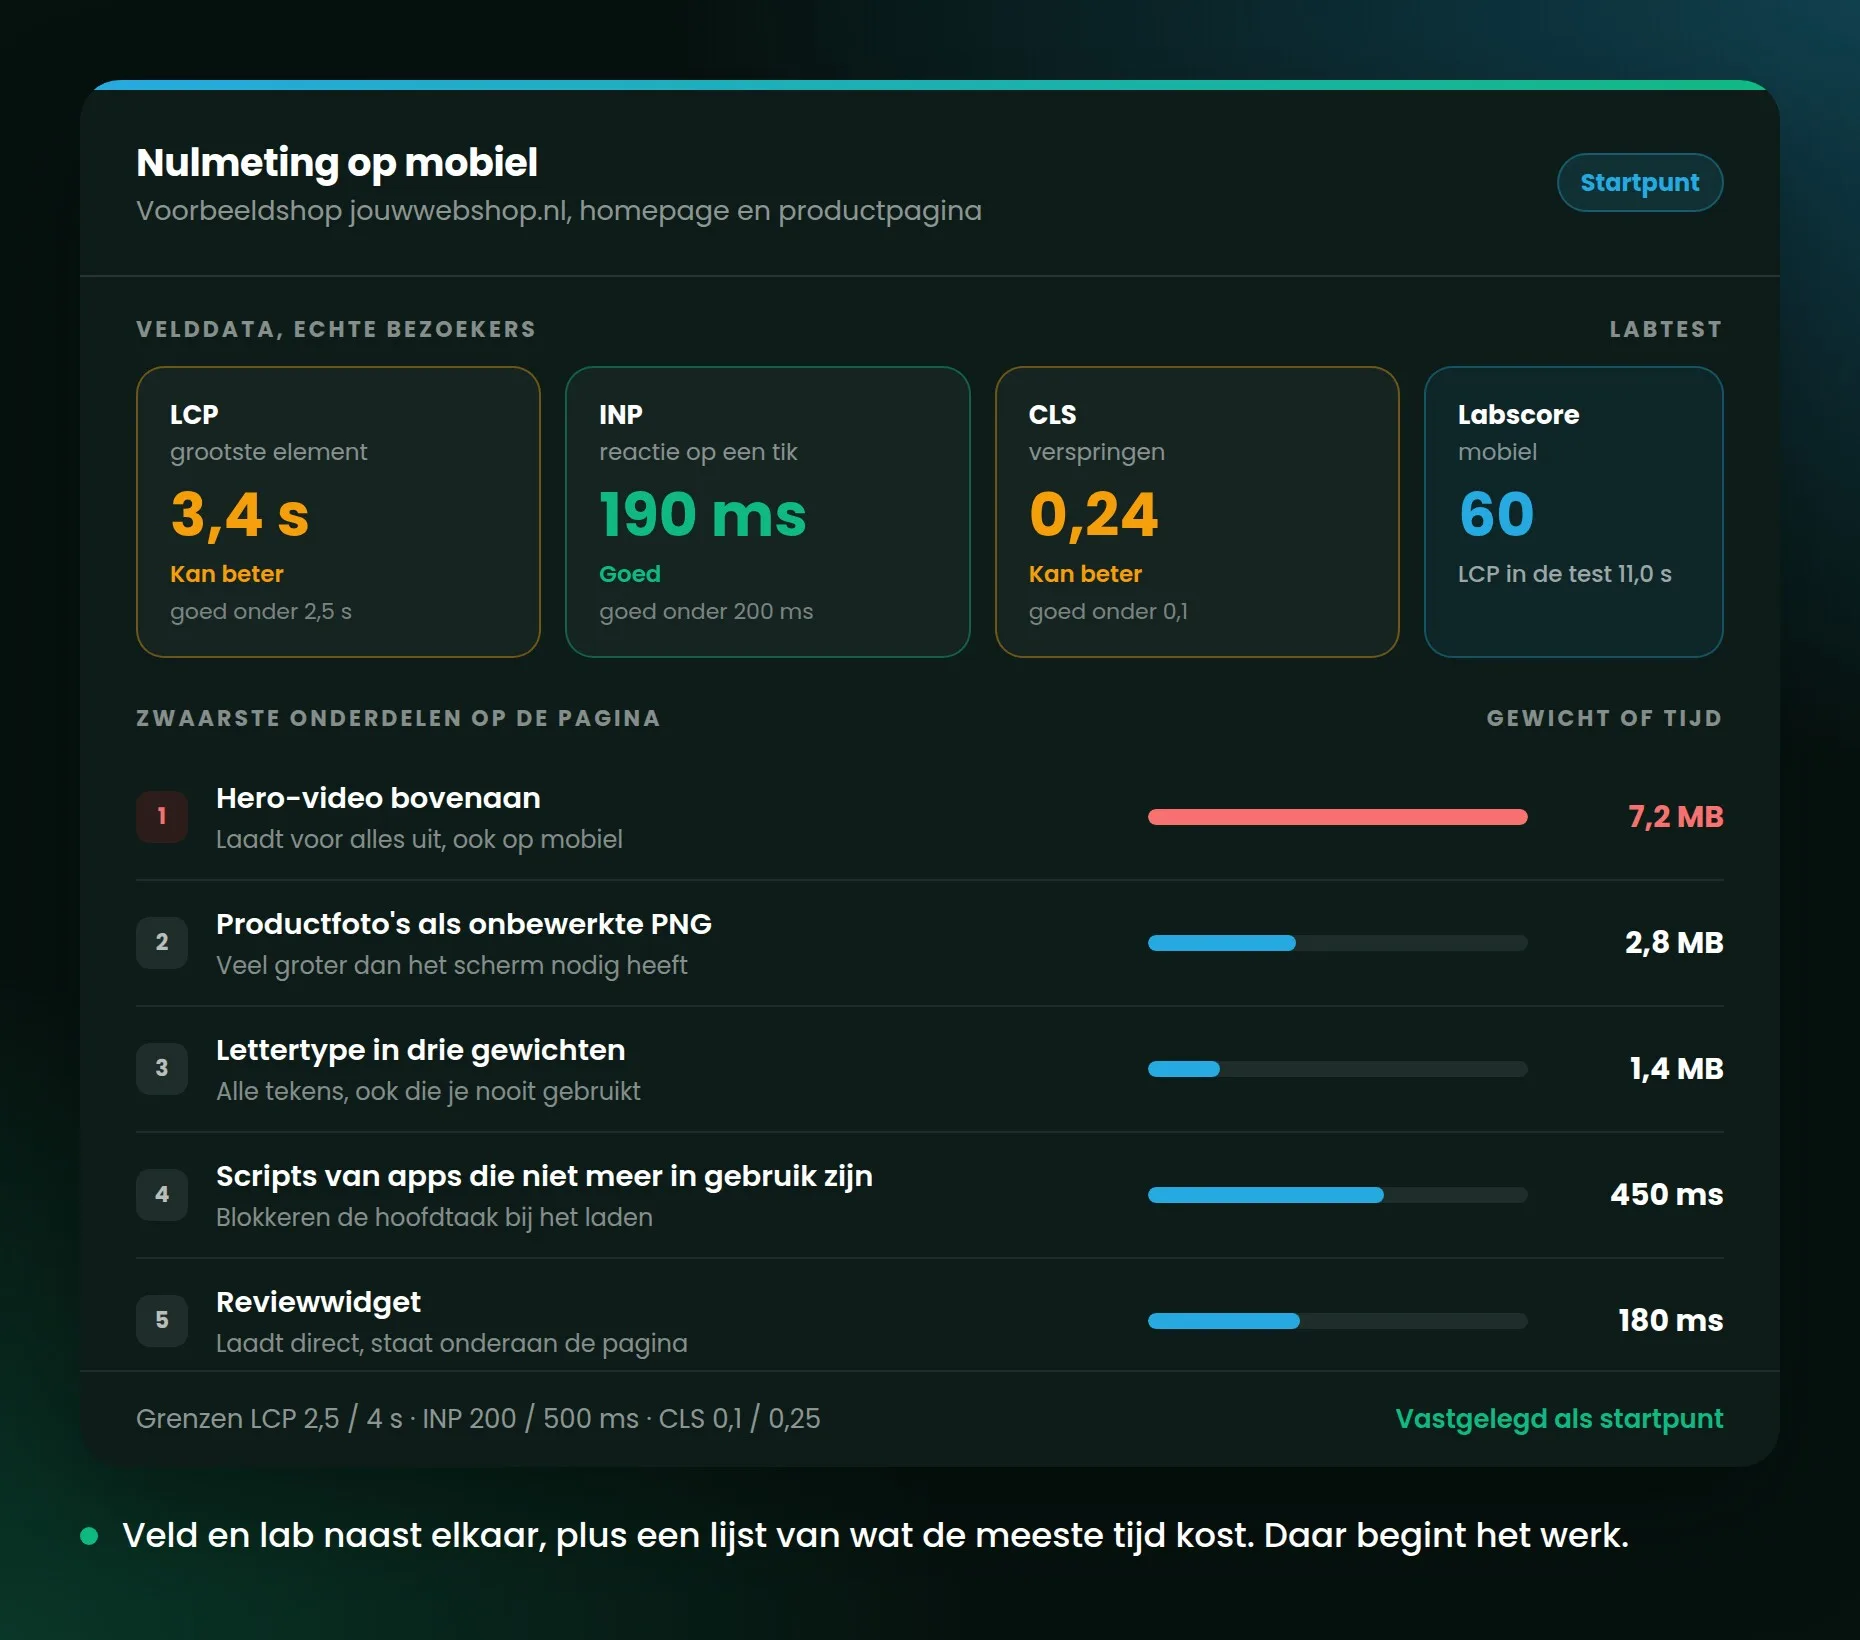Click the '3,4 s' LCP value
The image size is (1860, 1640).
(x=240, y=515)
